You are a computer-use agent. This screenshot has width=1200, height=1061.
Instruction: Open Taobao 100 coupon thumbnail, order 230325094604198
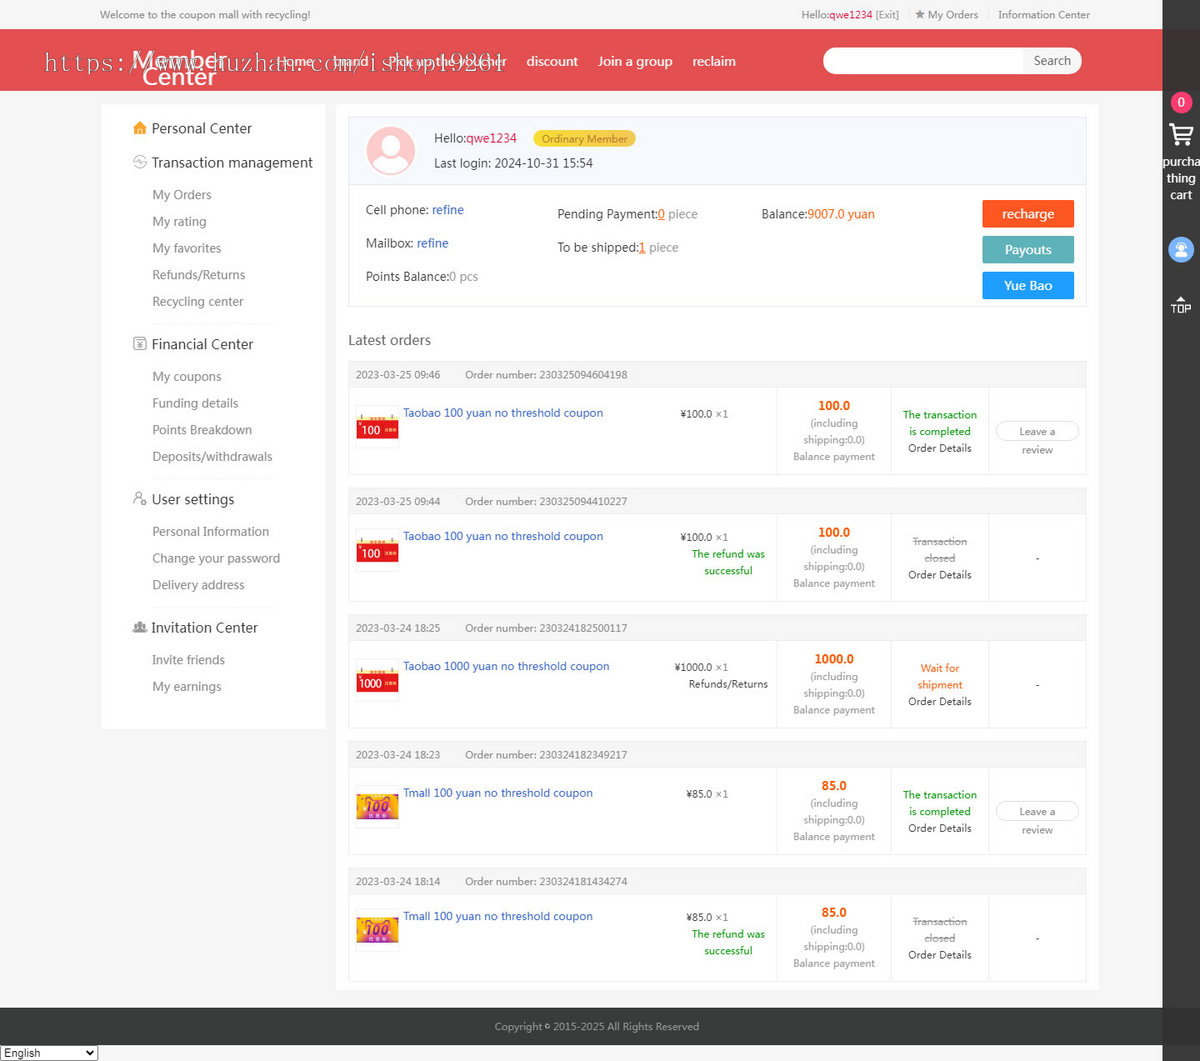point(377,427)
